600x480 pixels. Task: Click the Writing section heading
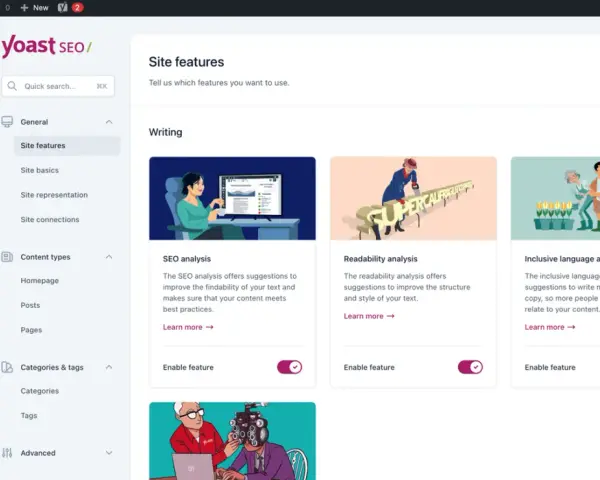(x=165, y=132)
